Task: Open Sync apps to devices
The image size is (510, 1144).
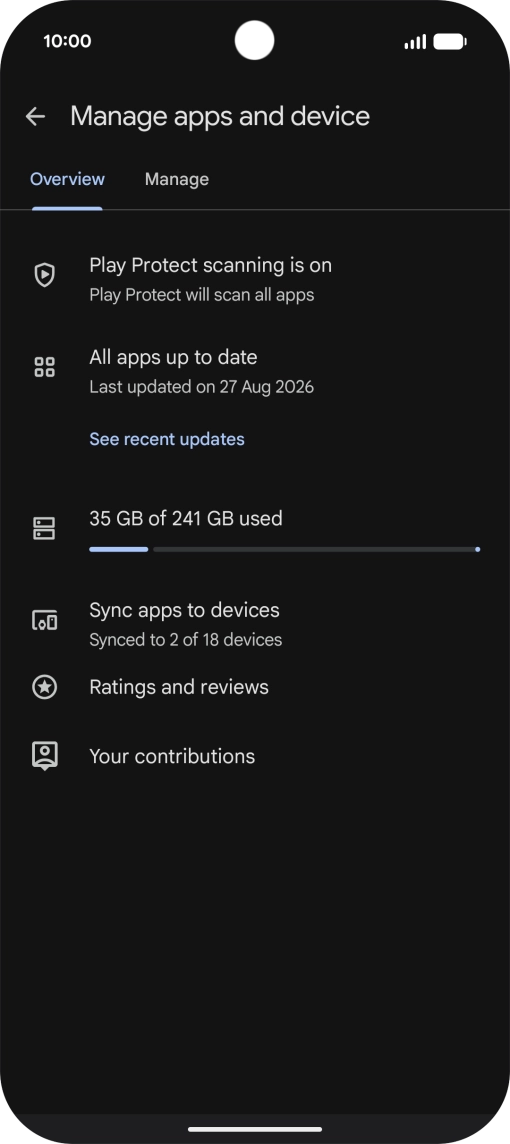Action: point(255,624)
